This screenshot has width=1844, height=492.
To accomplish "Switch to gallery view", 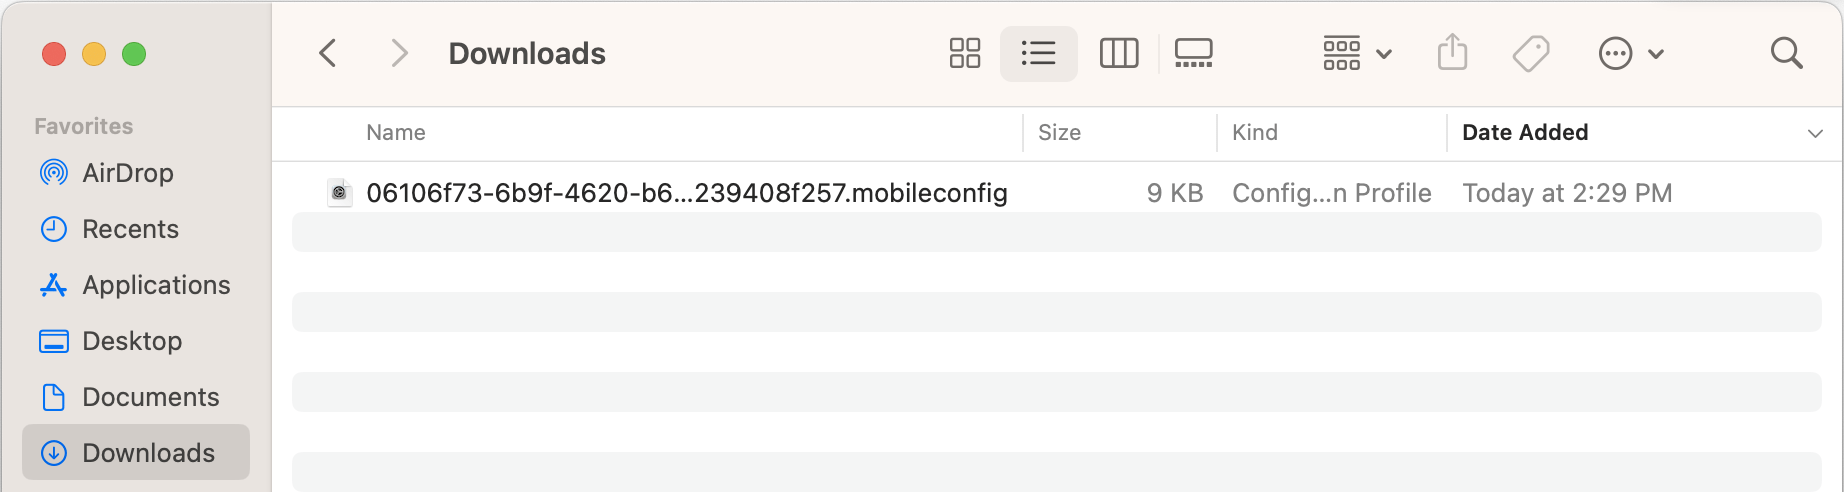I will tap(1193, 53).
